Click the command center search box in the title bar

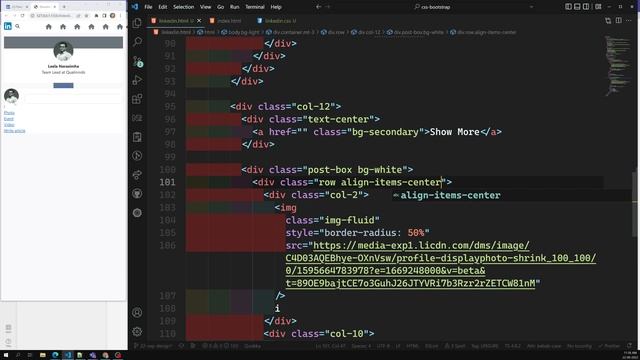coord(473,7)
